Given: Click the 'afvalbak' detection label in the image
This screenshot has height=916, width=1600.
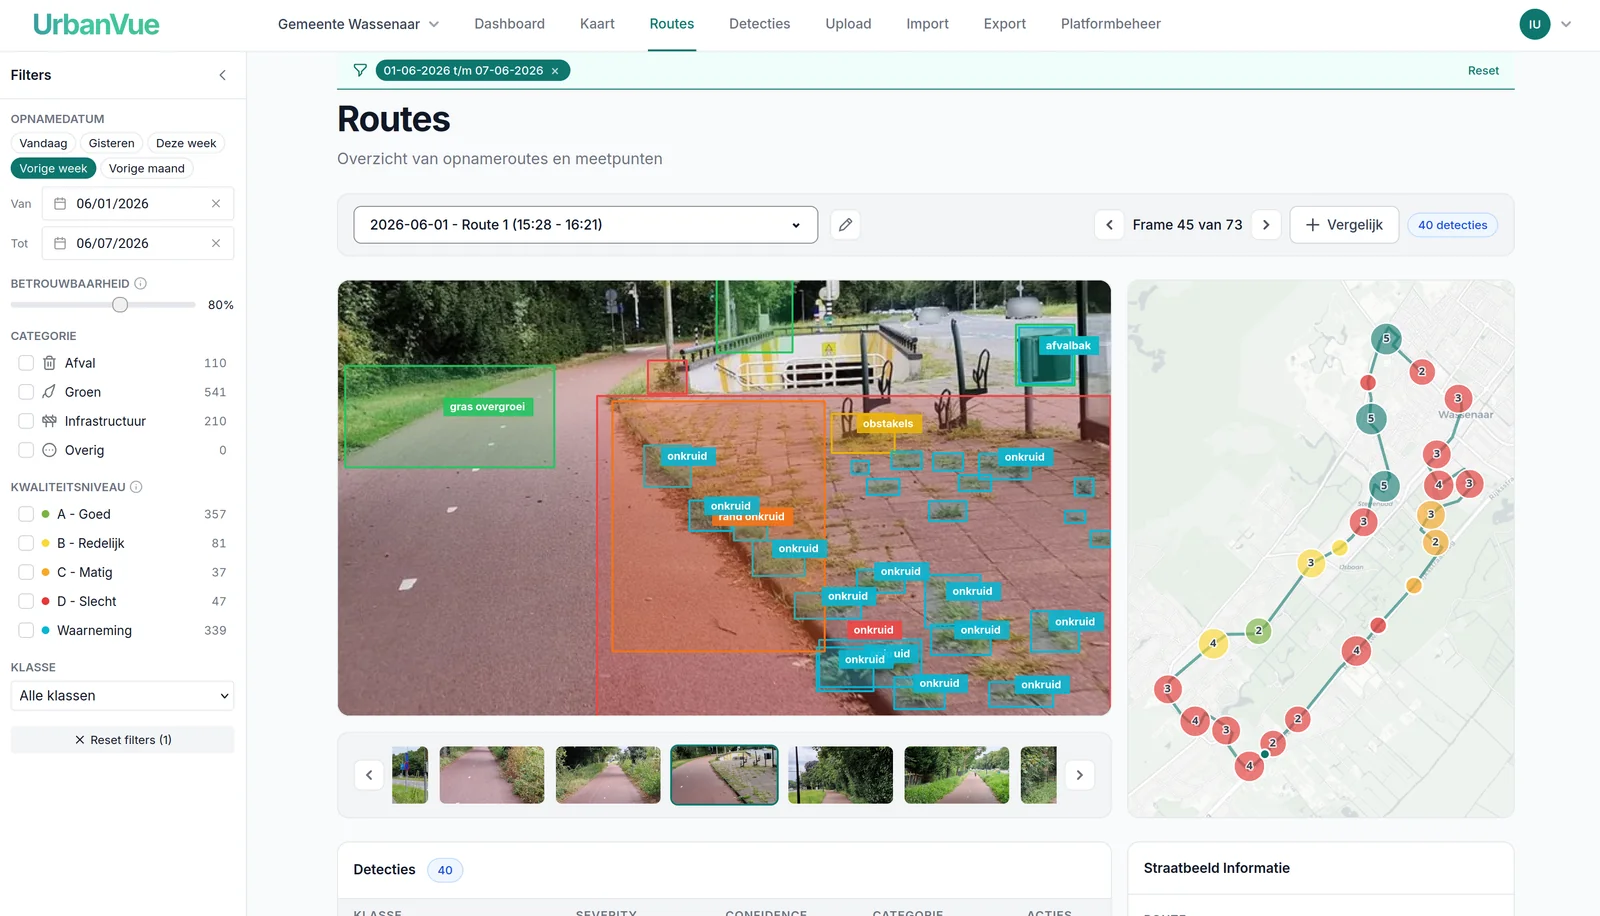Looking at the screenshot, I should pyautogui.click(x=1068, y=346).
